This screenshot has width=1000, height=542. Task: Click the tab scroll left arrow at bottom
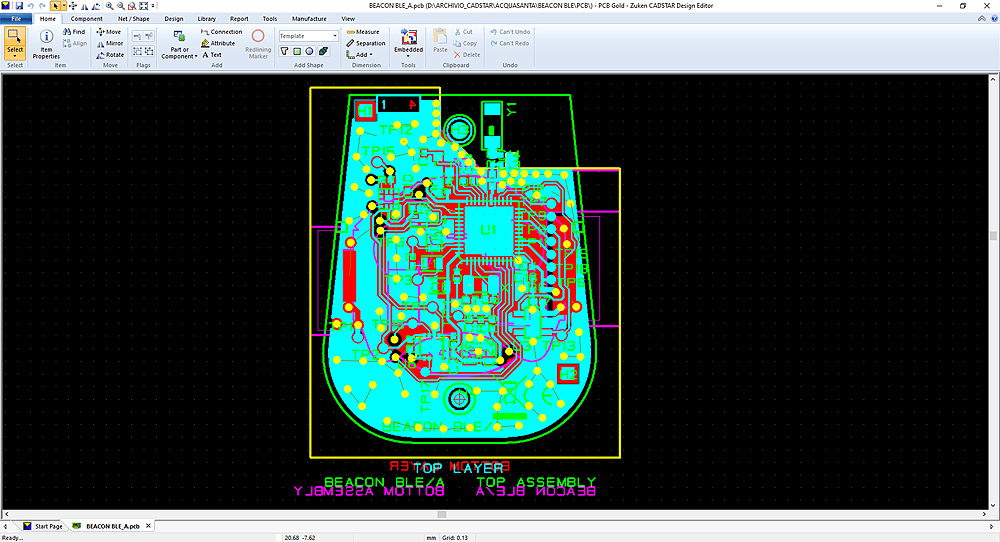[x=6, y=527]
